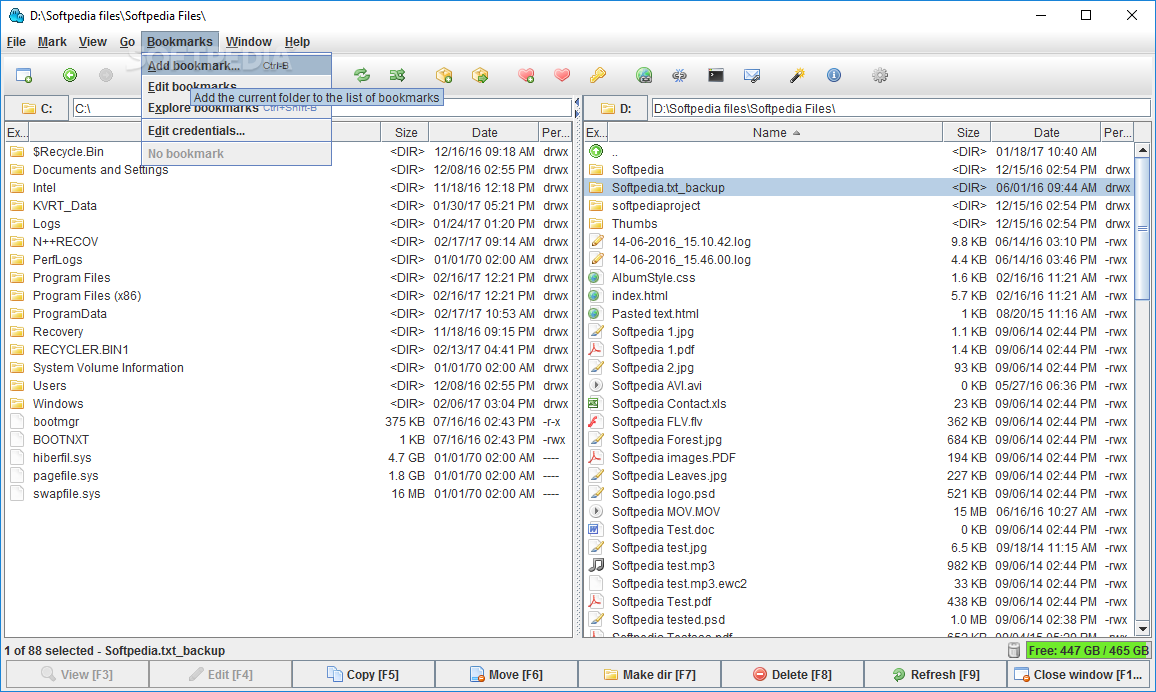
Task: Click right panel scrollbar down arrow
Action: (x=1142, y=629)
